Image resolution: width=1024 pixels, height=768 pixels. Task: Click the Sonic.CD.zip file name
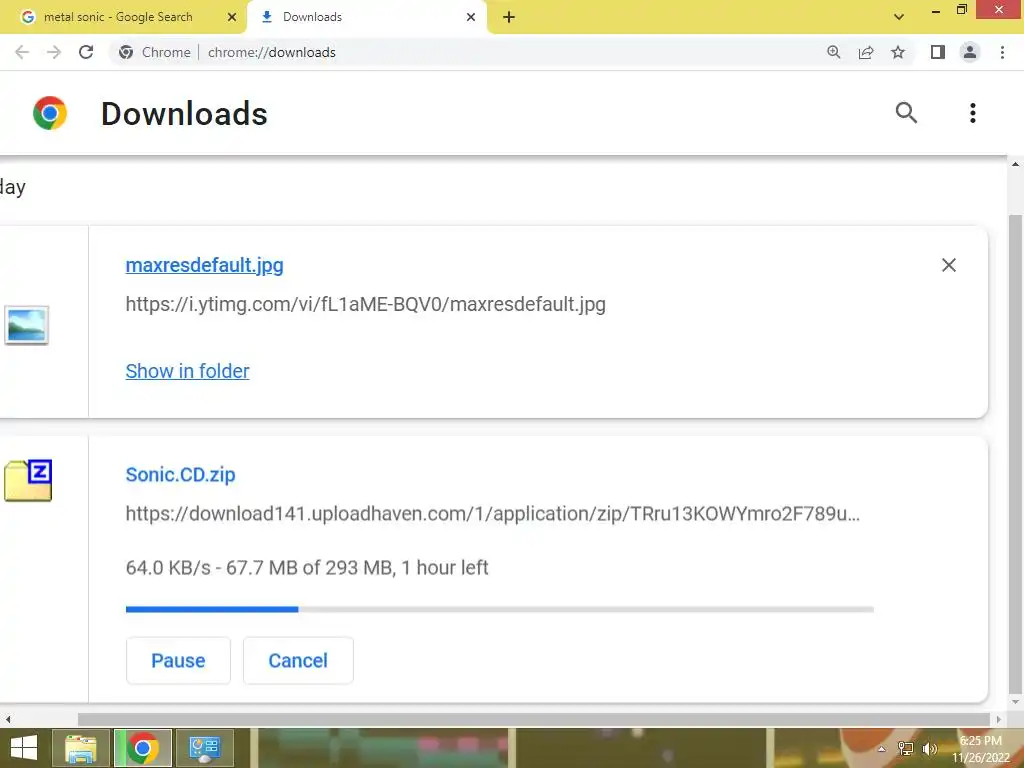pyautogui.click(x=180, y=474)
